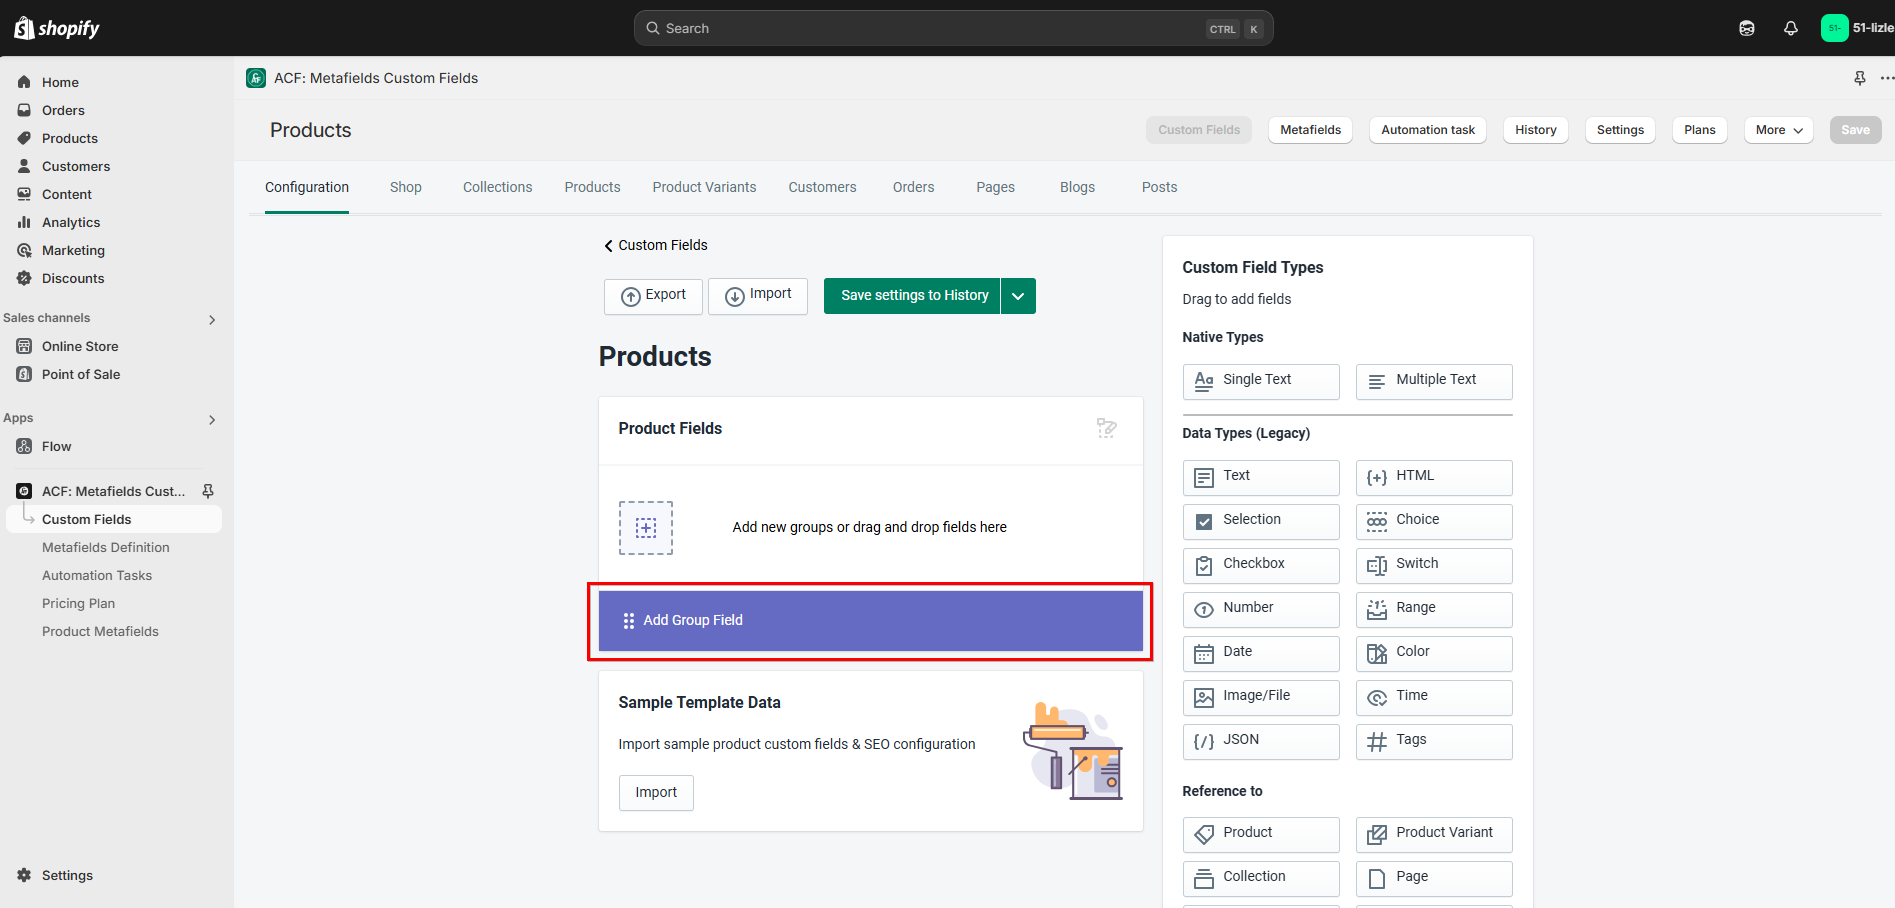This screenshot has height=908, width=1895.
Task: Pick the Choice field type
Action: tap(1434, 521)
